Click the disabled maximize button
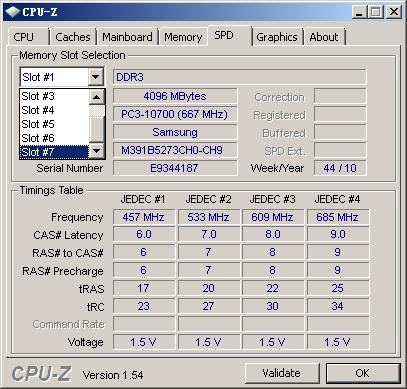Image resolution: width=407 pixels, height=389 pixels. coord(376,12)
